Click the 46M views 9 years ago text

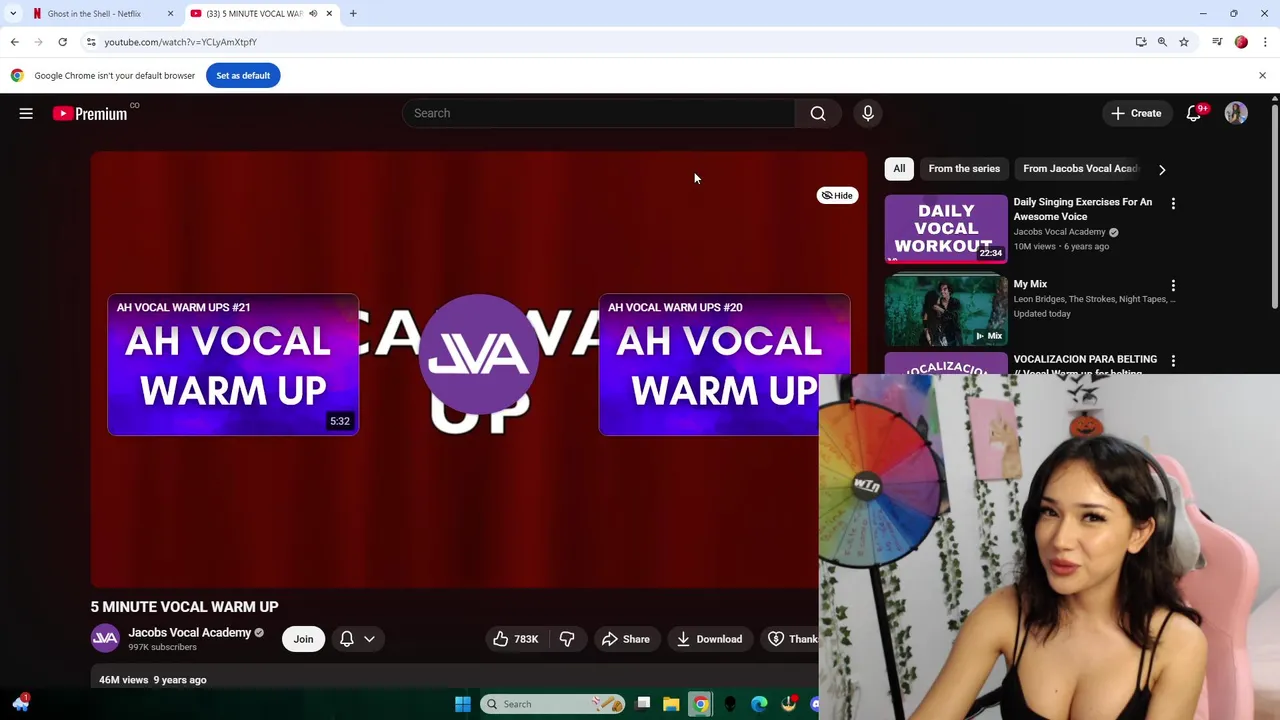tap(153, 680)
